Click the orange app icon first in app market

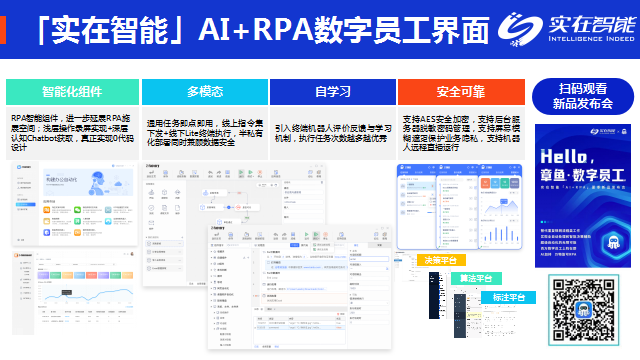click(47, 210)
